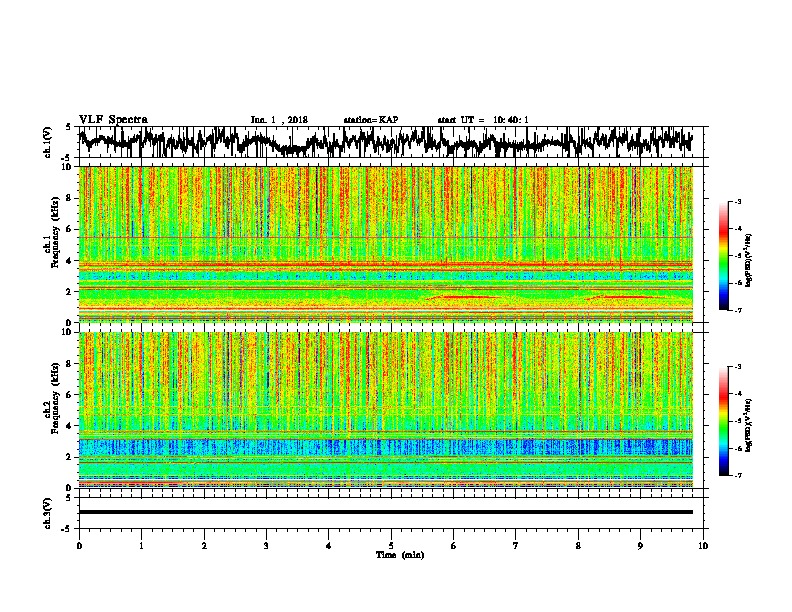Image resolution: width=792 pixels, height=612 pixels.
Task: Click the ch.2 colorbar log(PSD) label
Action: point(749,425)
